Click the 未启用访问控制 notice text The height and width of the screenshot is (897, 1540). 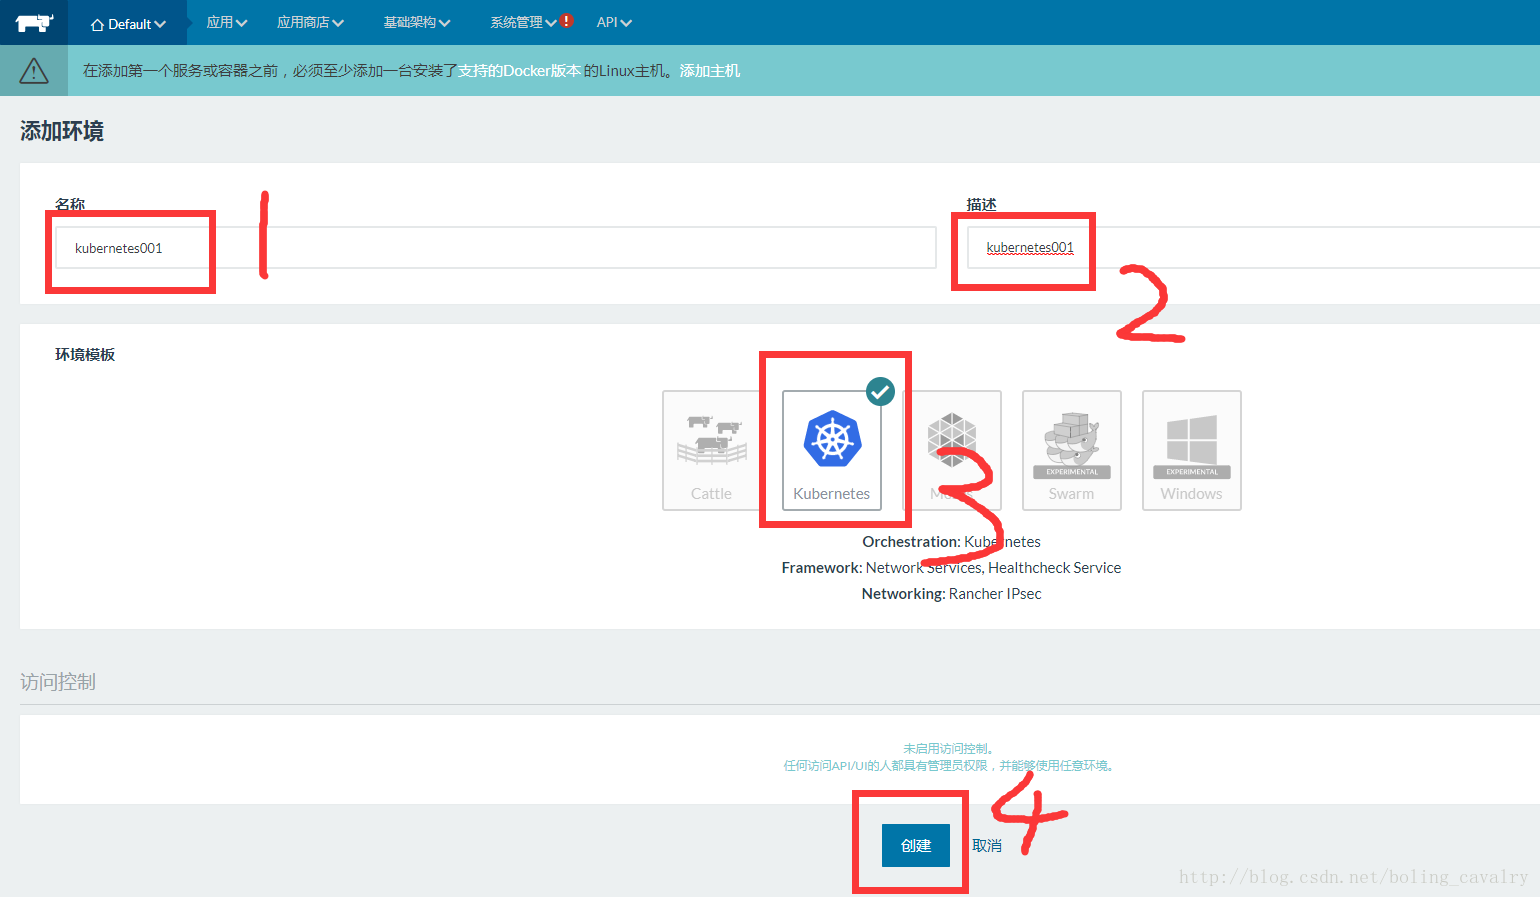point(948,748)
